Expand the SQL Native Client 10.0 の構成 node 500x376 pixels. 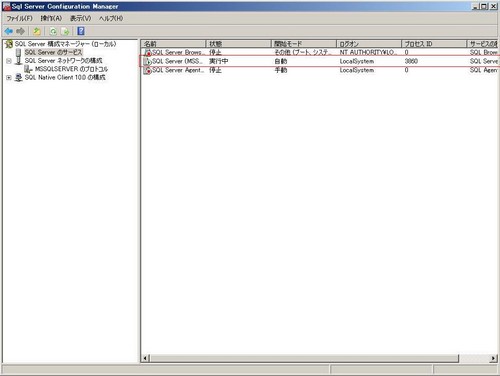tap(9, 78)
